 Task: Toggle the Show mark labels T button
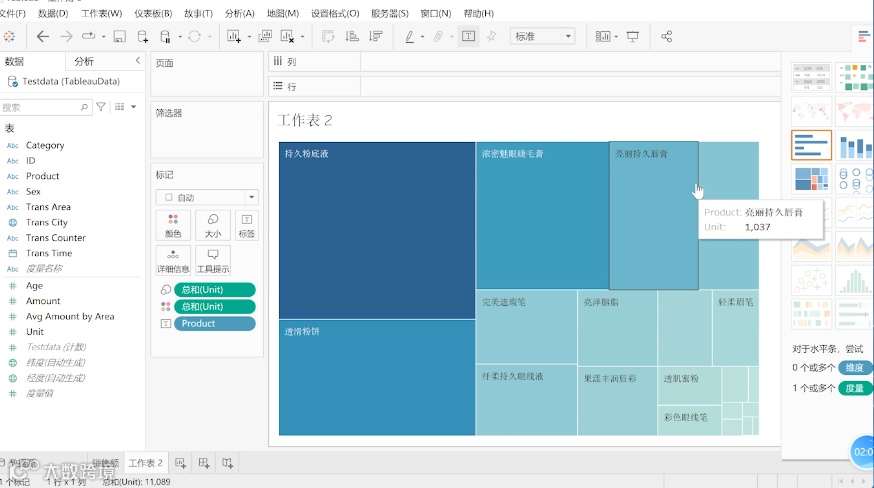click(x=468, y=37)
